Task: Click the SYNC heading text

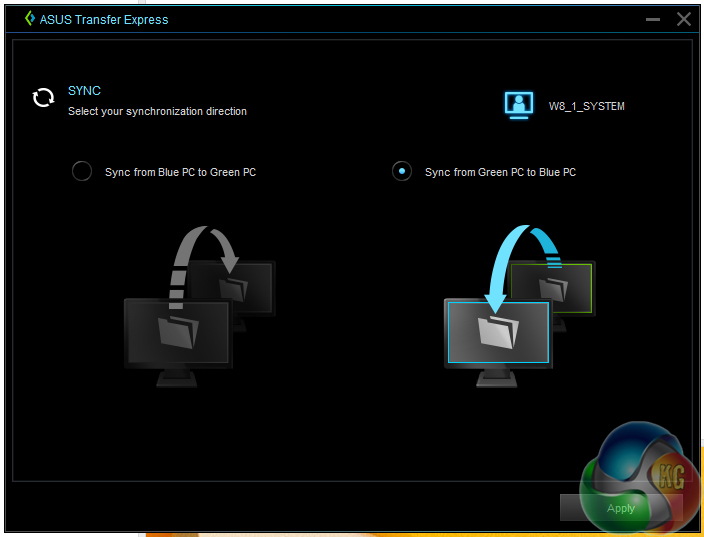Action: pos(84,91)
